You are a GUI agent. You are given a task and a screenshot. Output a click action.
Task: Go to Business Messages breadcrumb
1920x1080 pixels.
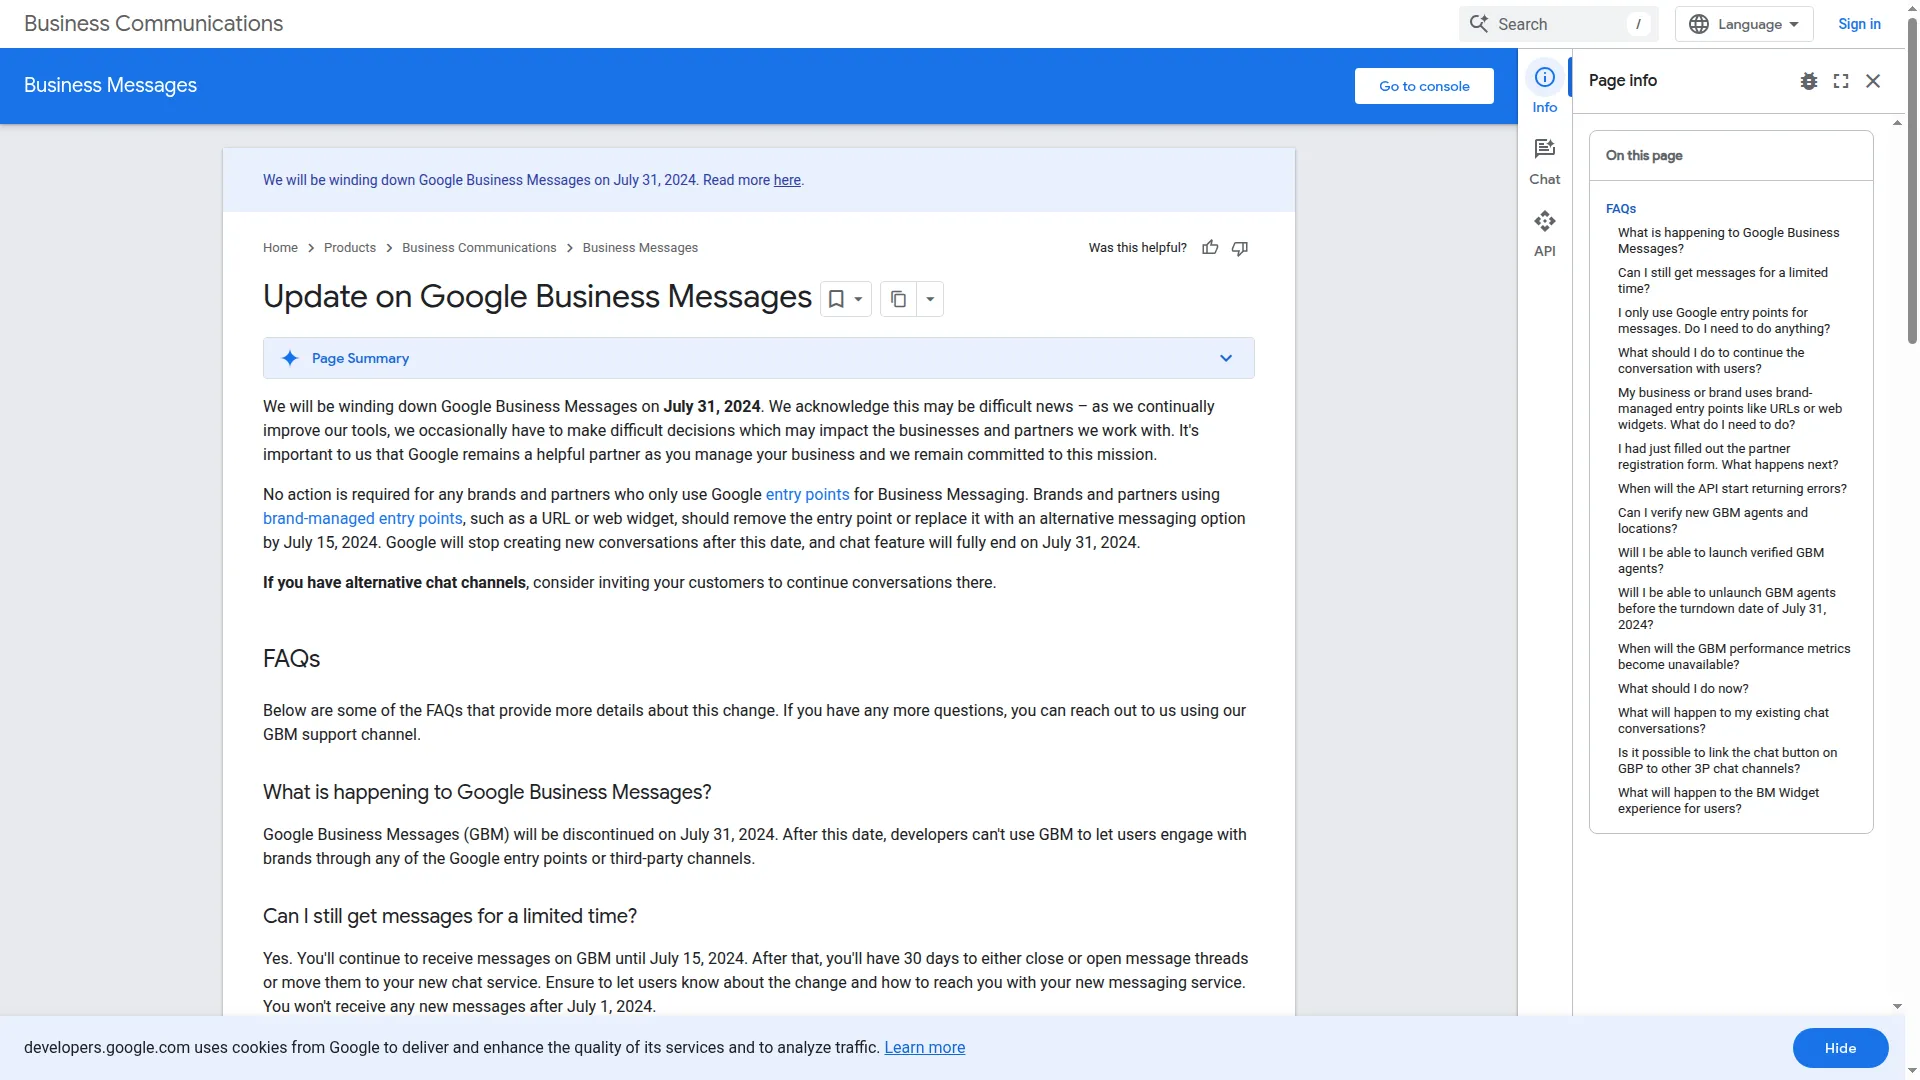640,248
